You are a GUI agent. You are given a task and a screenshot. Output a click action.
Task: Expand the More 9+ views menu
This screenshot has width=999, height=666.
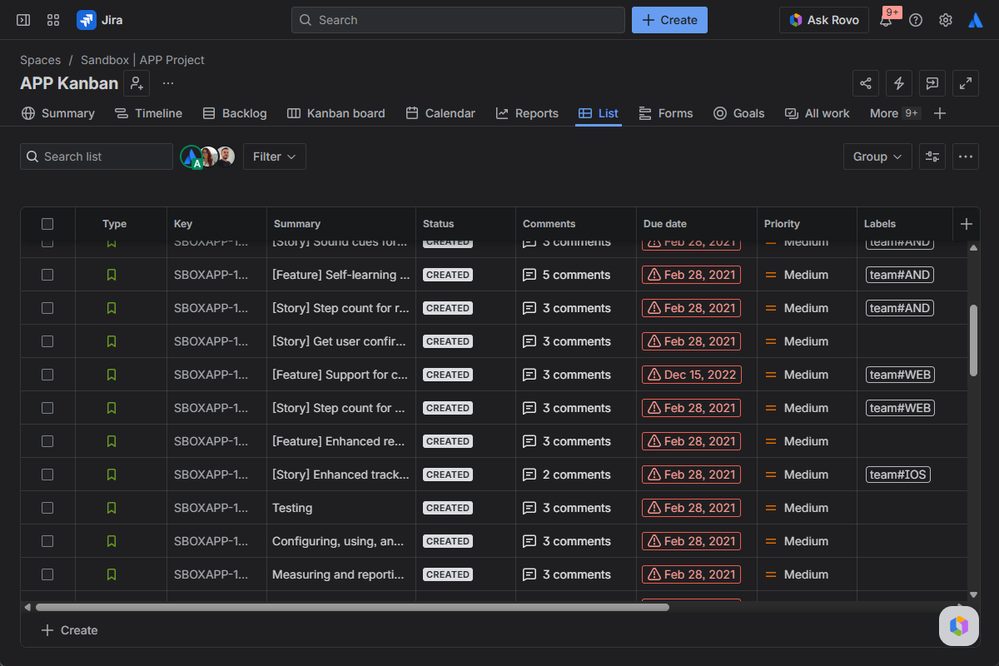[895, 113]
